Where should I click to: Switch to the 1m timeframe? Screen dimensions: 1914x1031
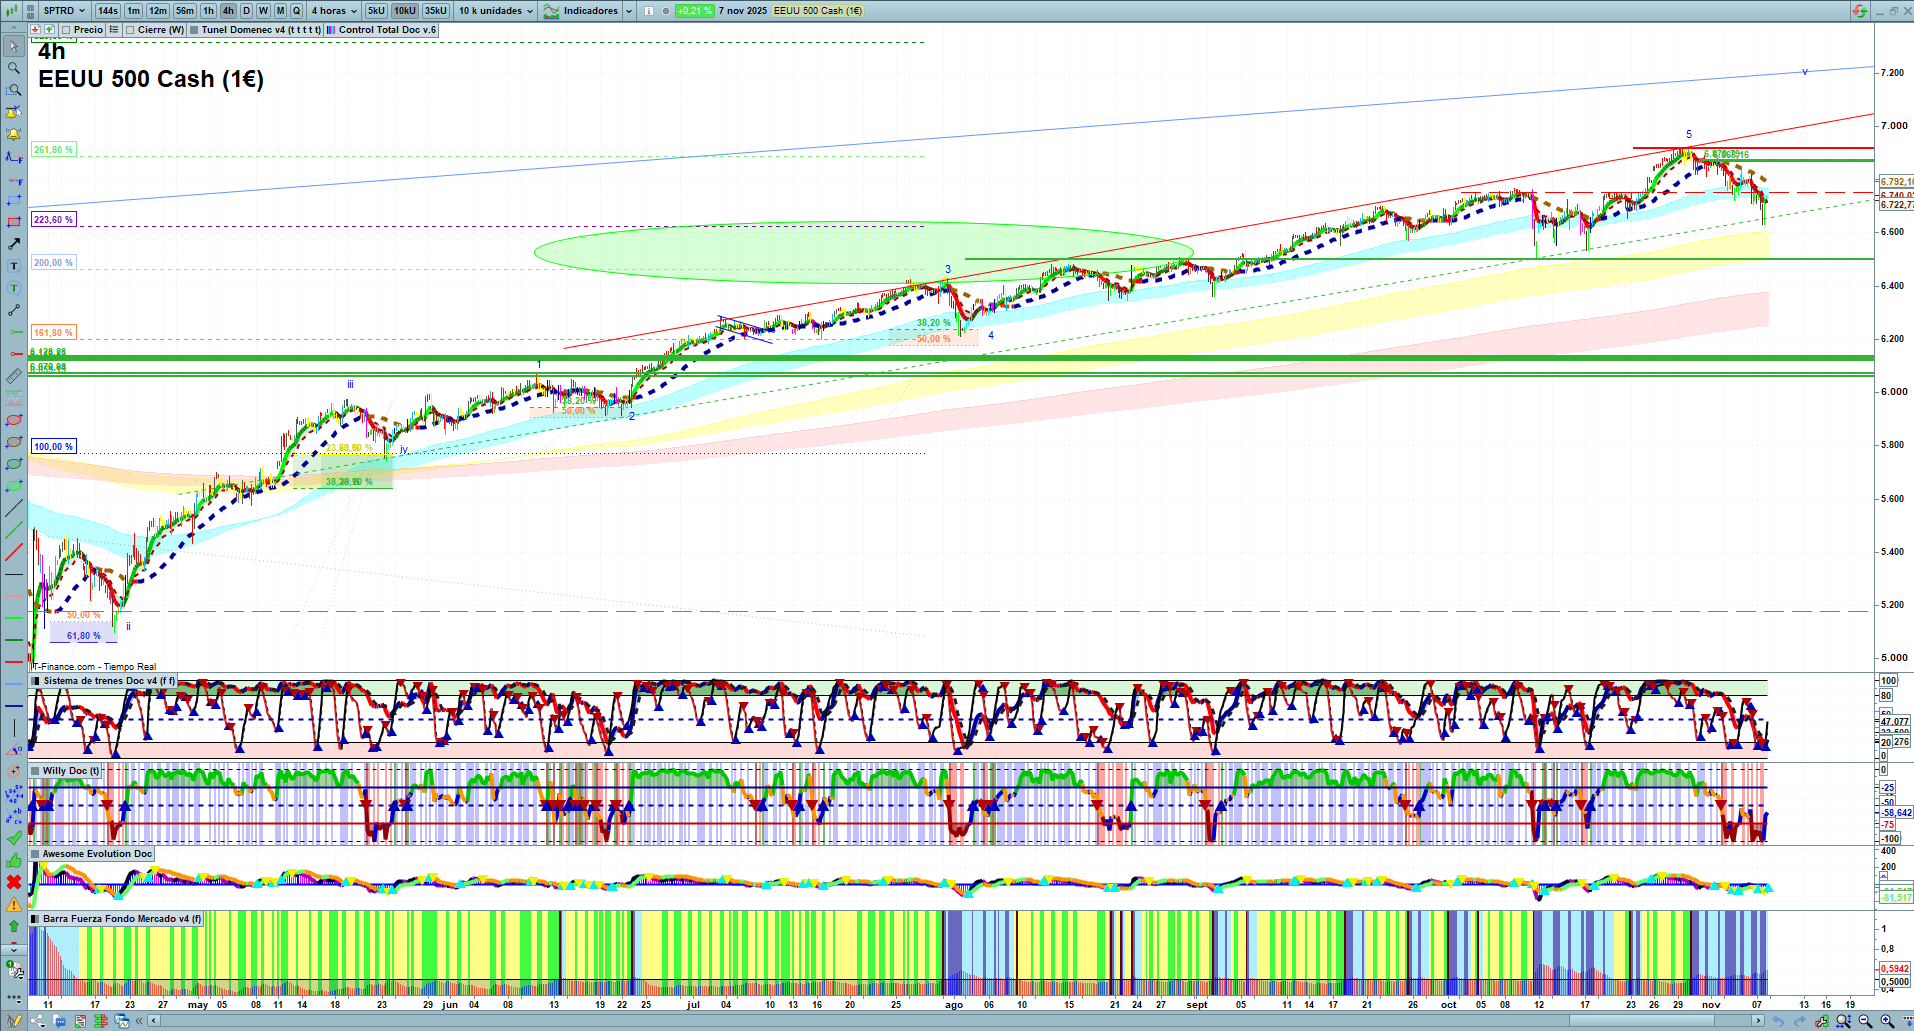134,11
